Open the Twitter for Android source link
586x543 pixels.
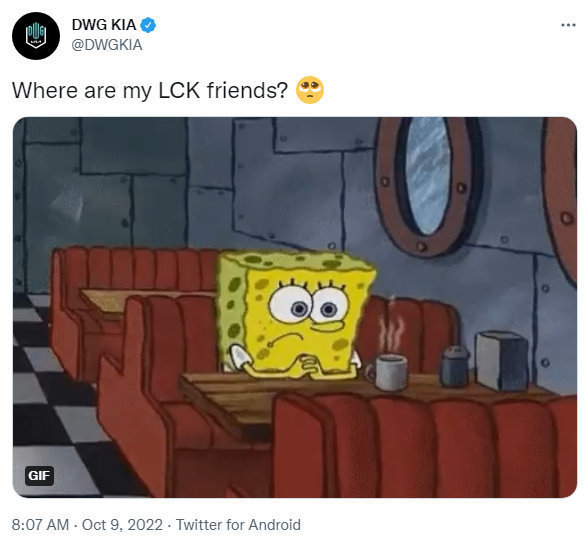point(238,525)
